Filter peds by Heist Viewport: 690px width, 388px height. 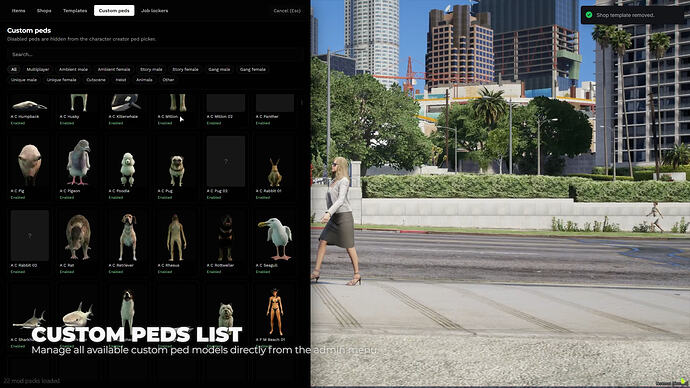coord(121,80)
